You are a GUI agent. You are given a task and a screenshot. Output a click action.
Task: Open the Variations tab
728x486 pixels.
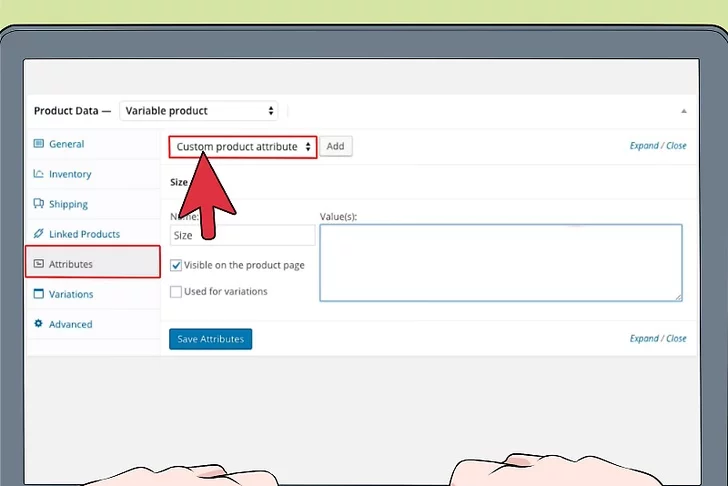pyautogui.click(x=71, y=294)
